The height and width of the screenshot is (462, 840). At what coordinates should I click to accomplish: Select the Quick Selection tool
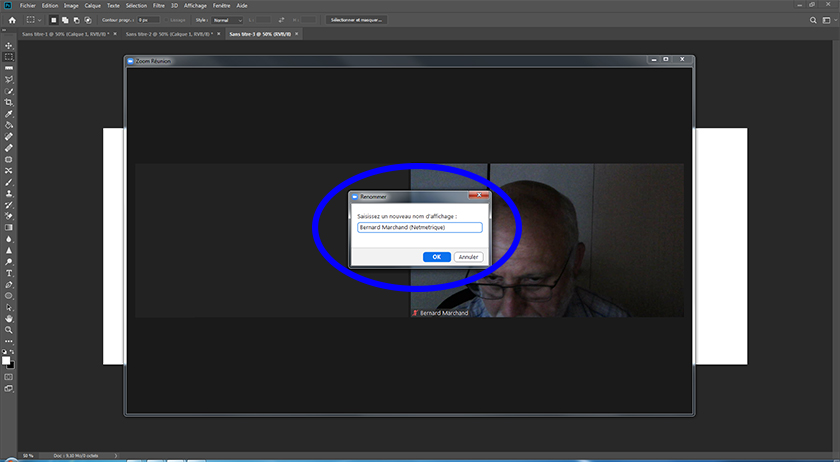pyautogui.click(x=9, y=91)
